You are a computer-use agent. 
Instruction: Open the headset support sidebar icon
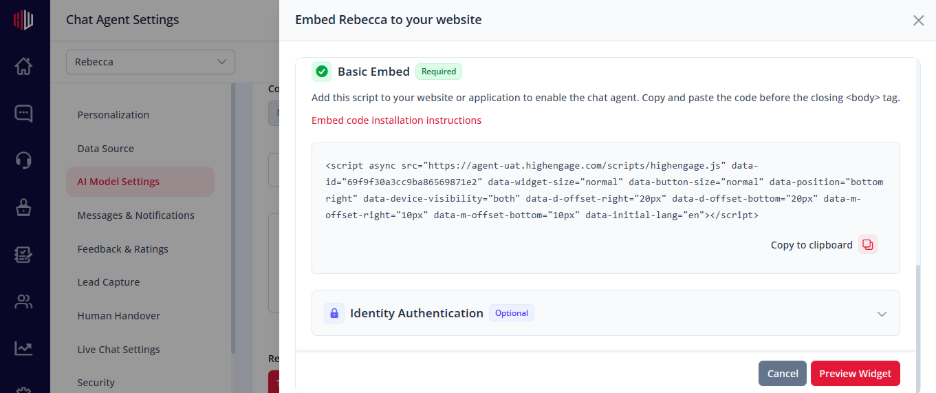click(24, 160)
